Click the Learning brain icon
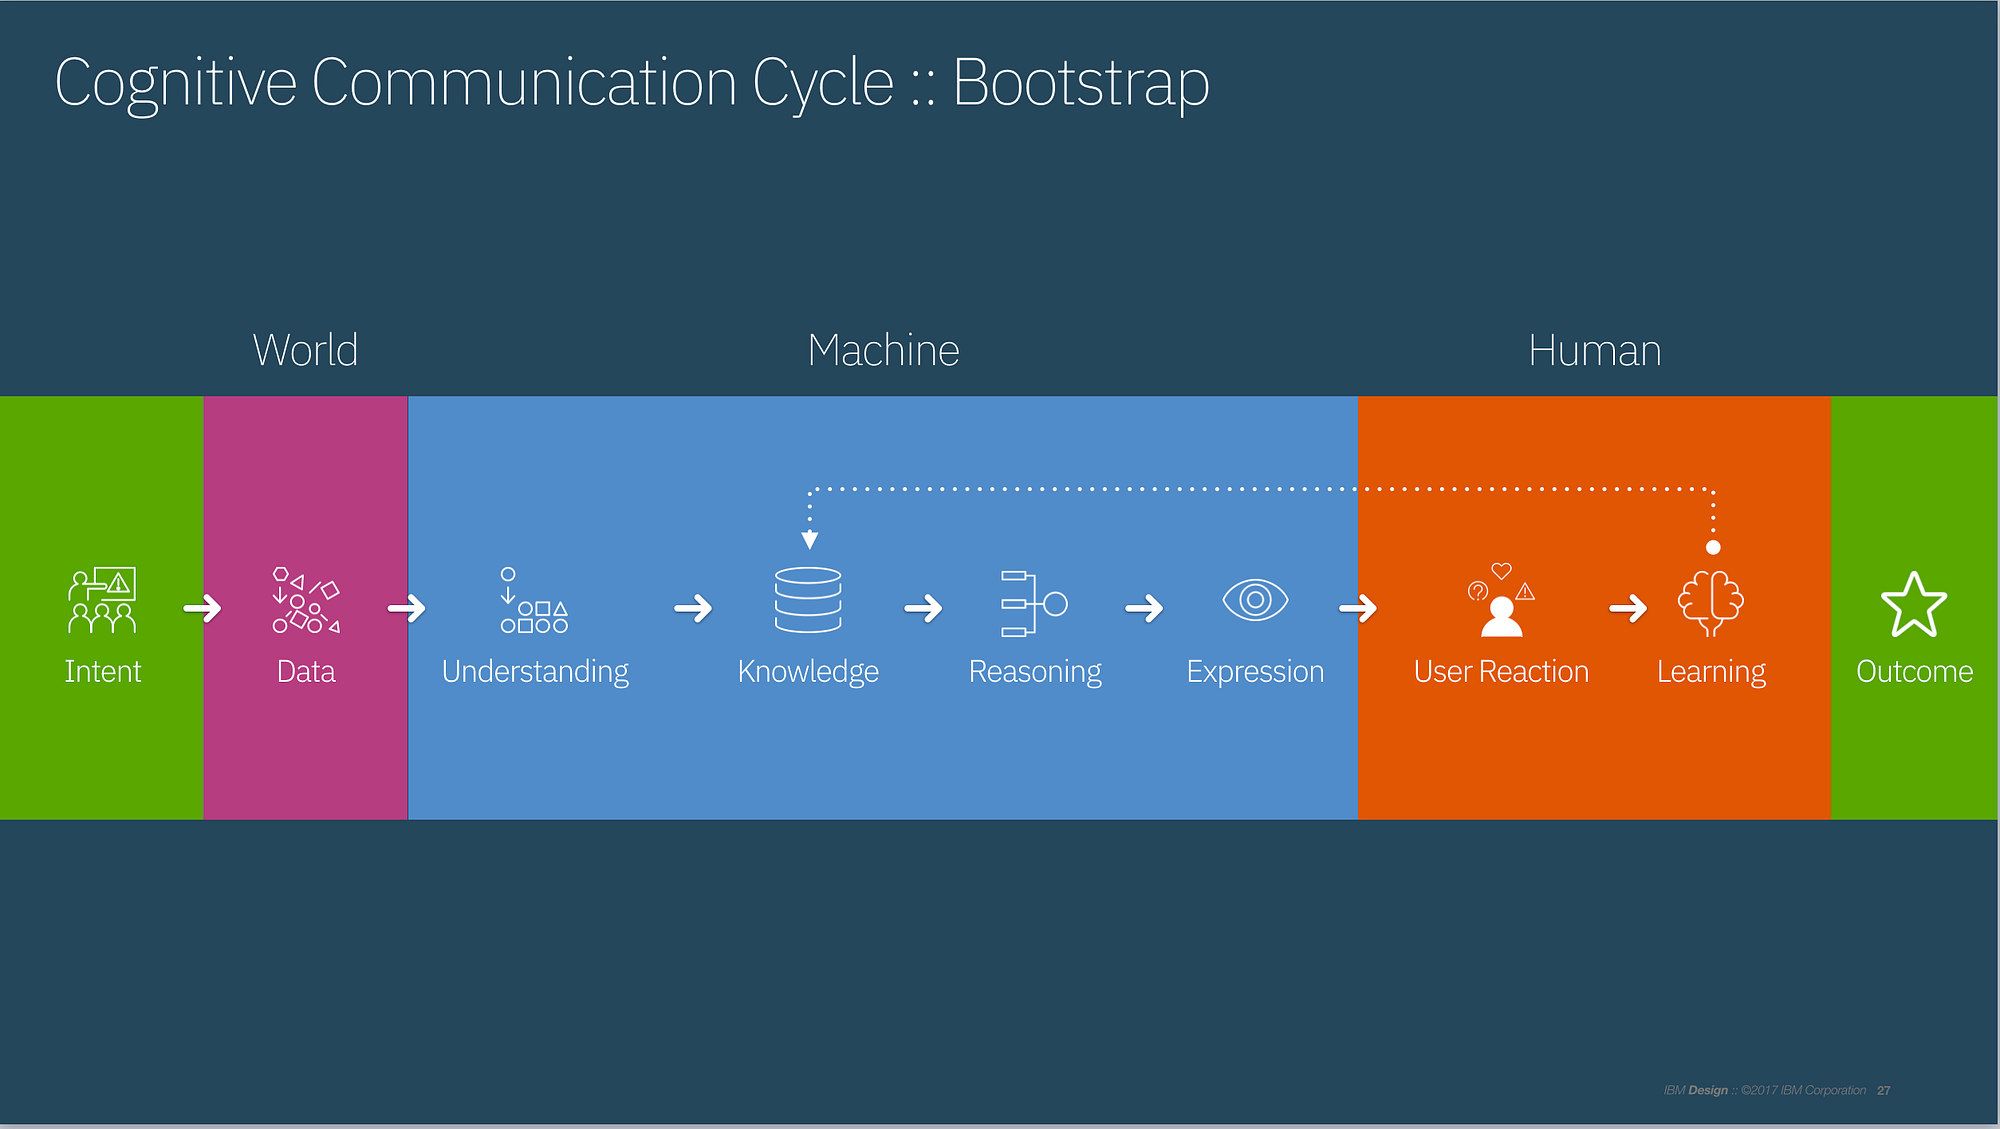 [1711, 603]
